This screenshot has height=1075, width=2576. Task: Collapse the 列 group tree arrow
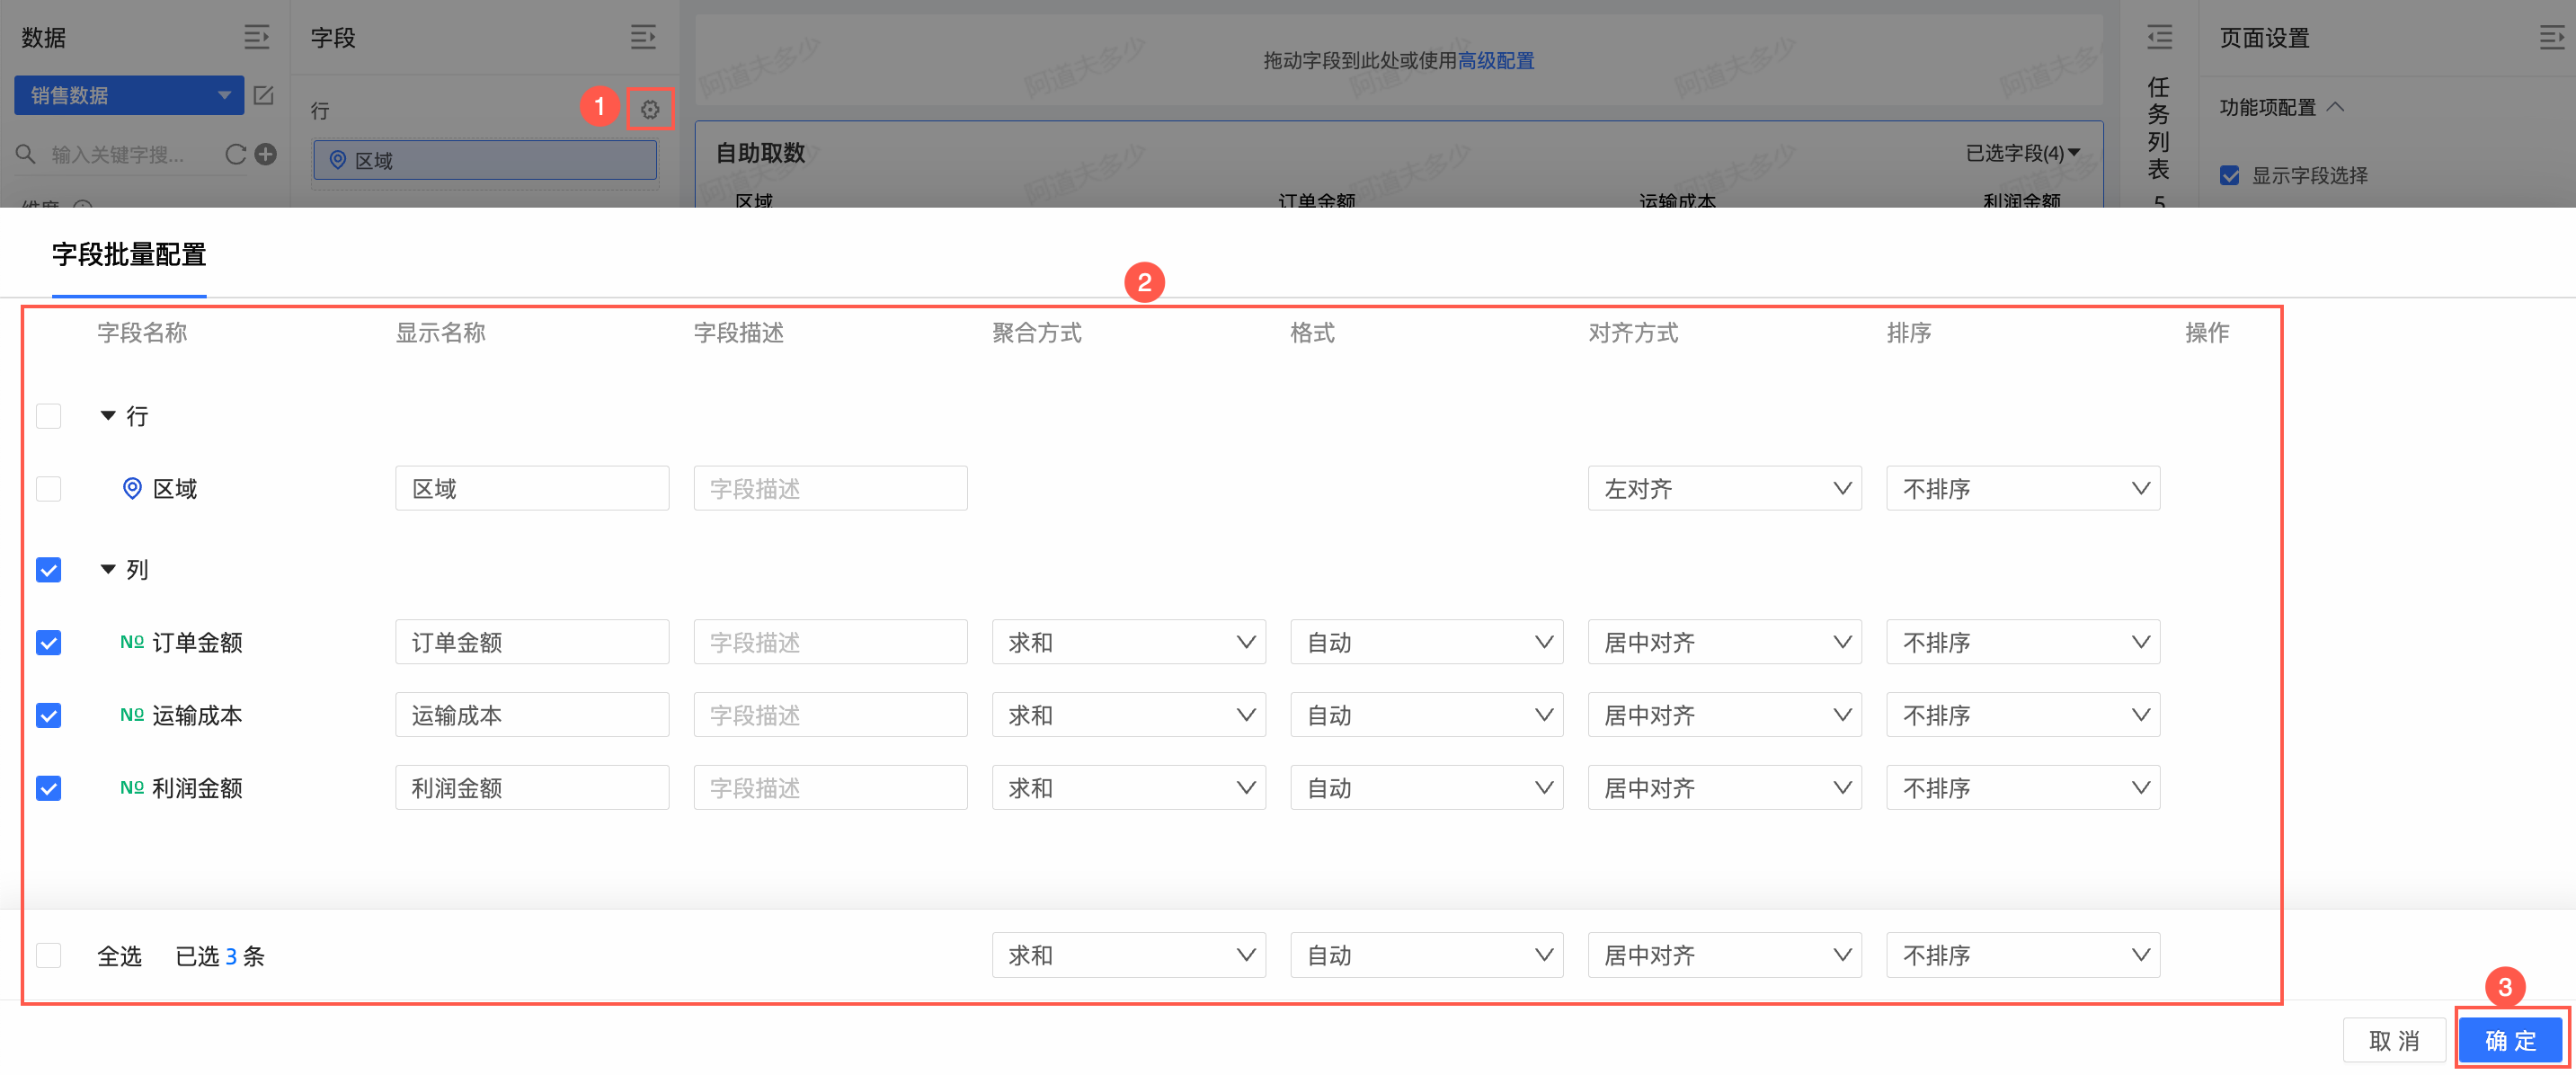[x=108, y=569]
